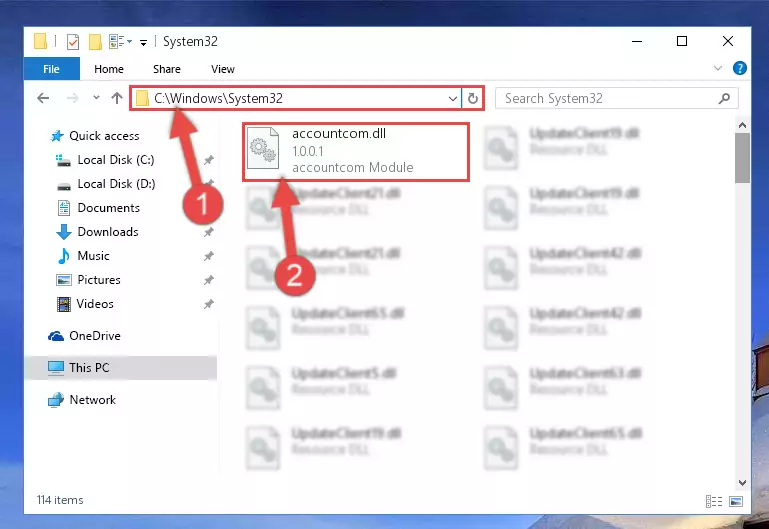Click the New Folder icon in quick access toolbar
Image resolution: width=769 pixels, height=529 pixels.
(x=95, y=42)
